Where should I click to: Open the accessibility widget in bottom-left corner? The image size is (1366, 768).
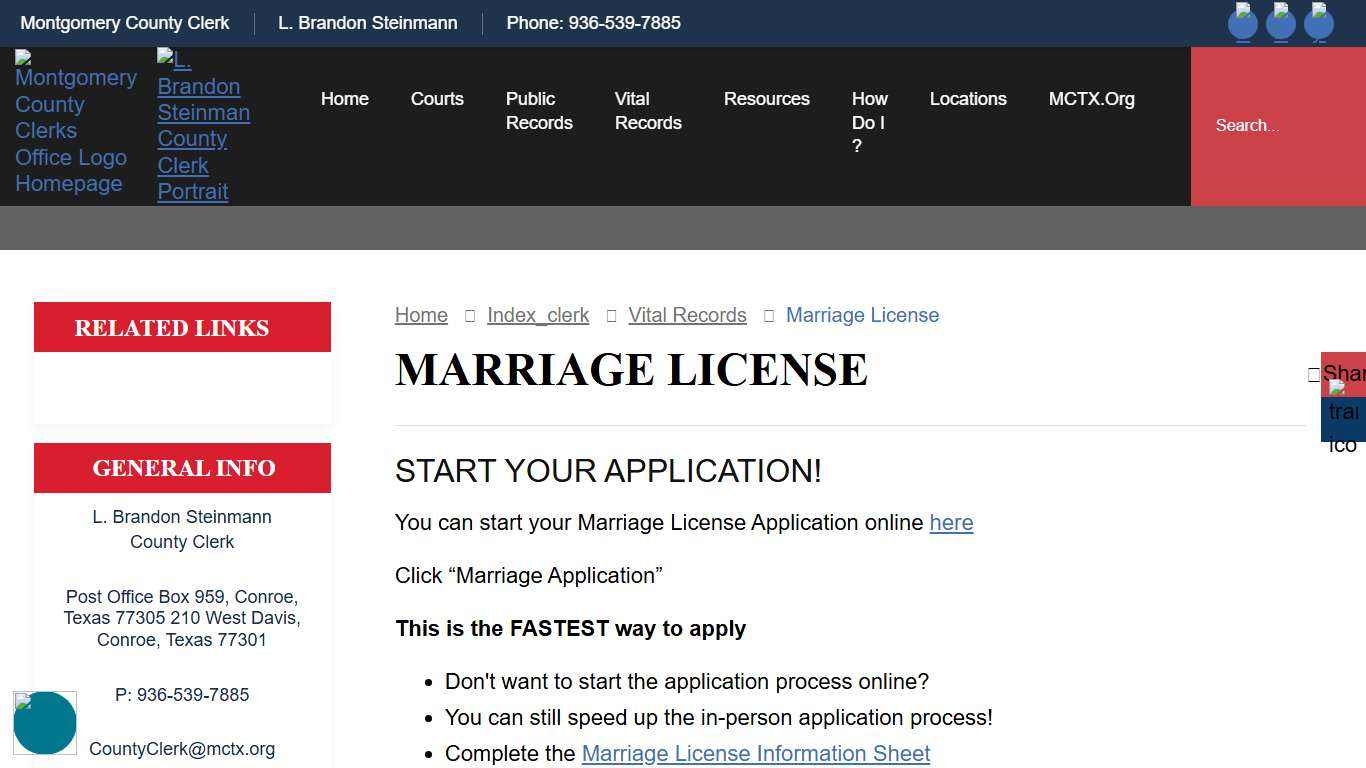pos(45,722)
